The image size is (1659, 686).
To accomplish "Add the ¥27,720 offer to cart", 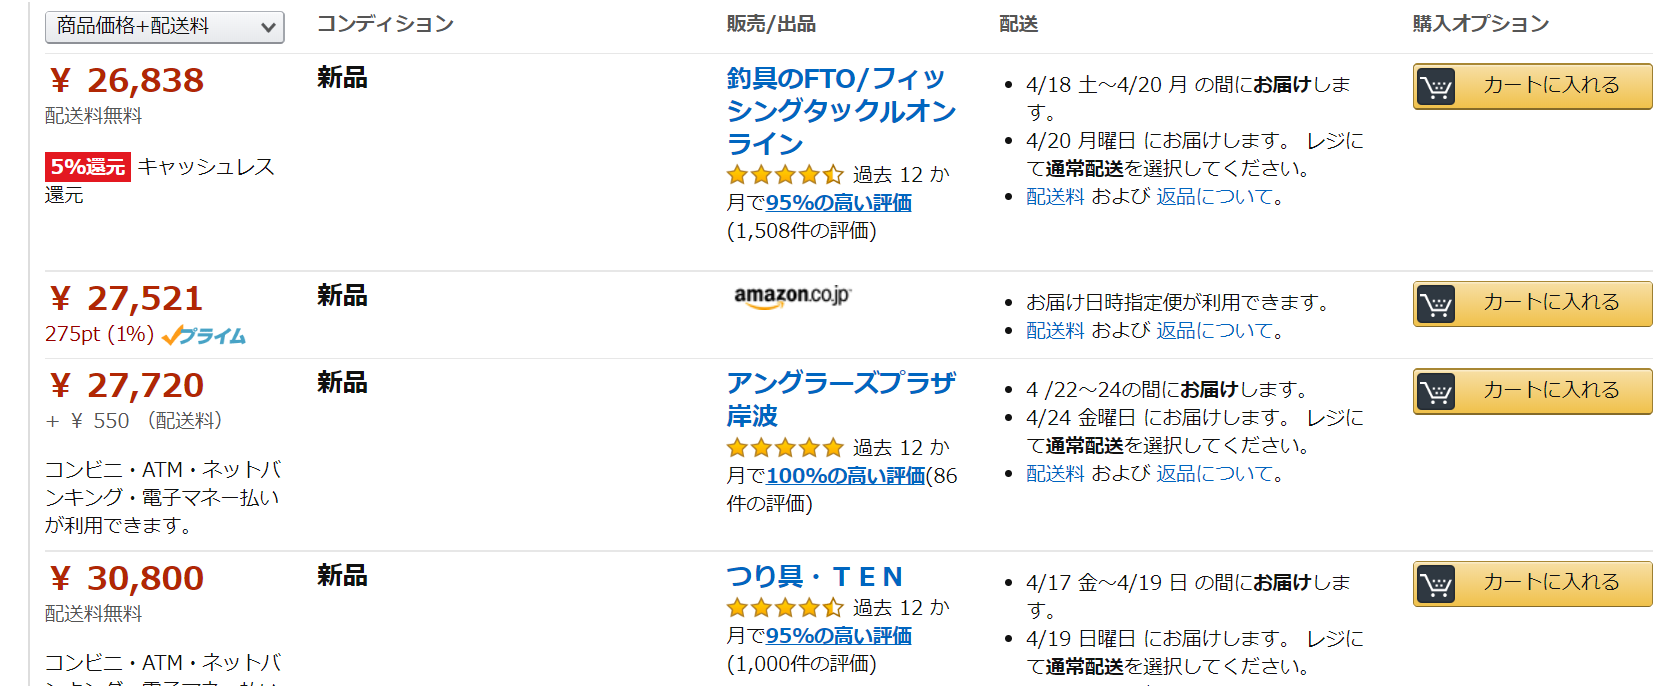I will point(1532,391).
